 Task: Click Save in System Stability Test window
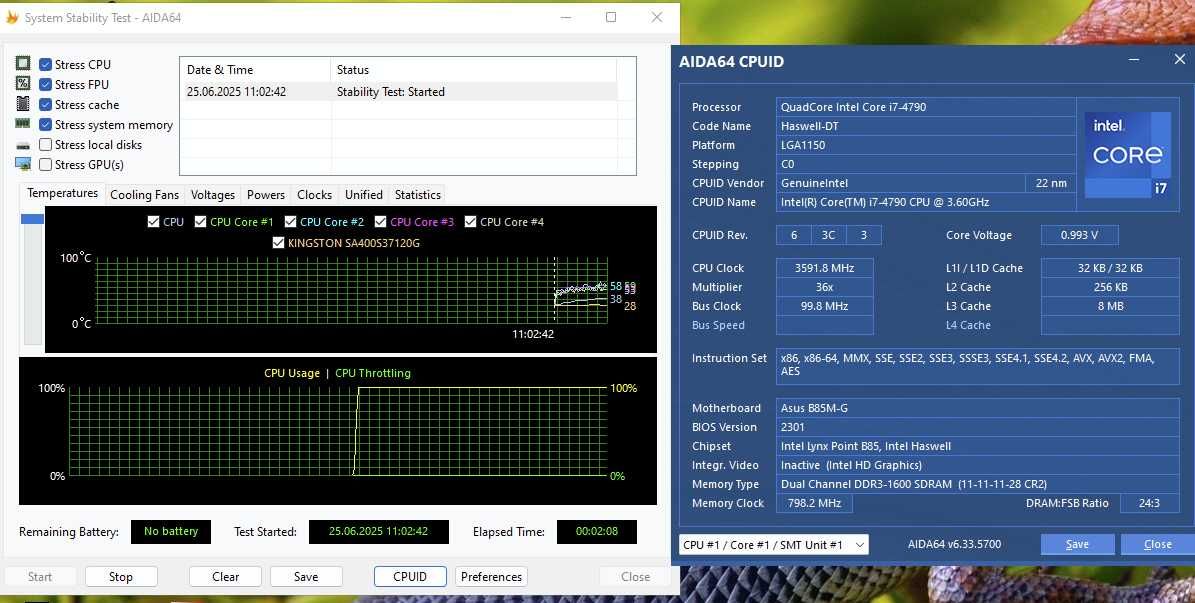coord(306,576)
